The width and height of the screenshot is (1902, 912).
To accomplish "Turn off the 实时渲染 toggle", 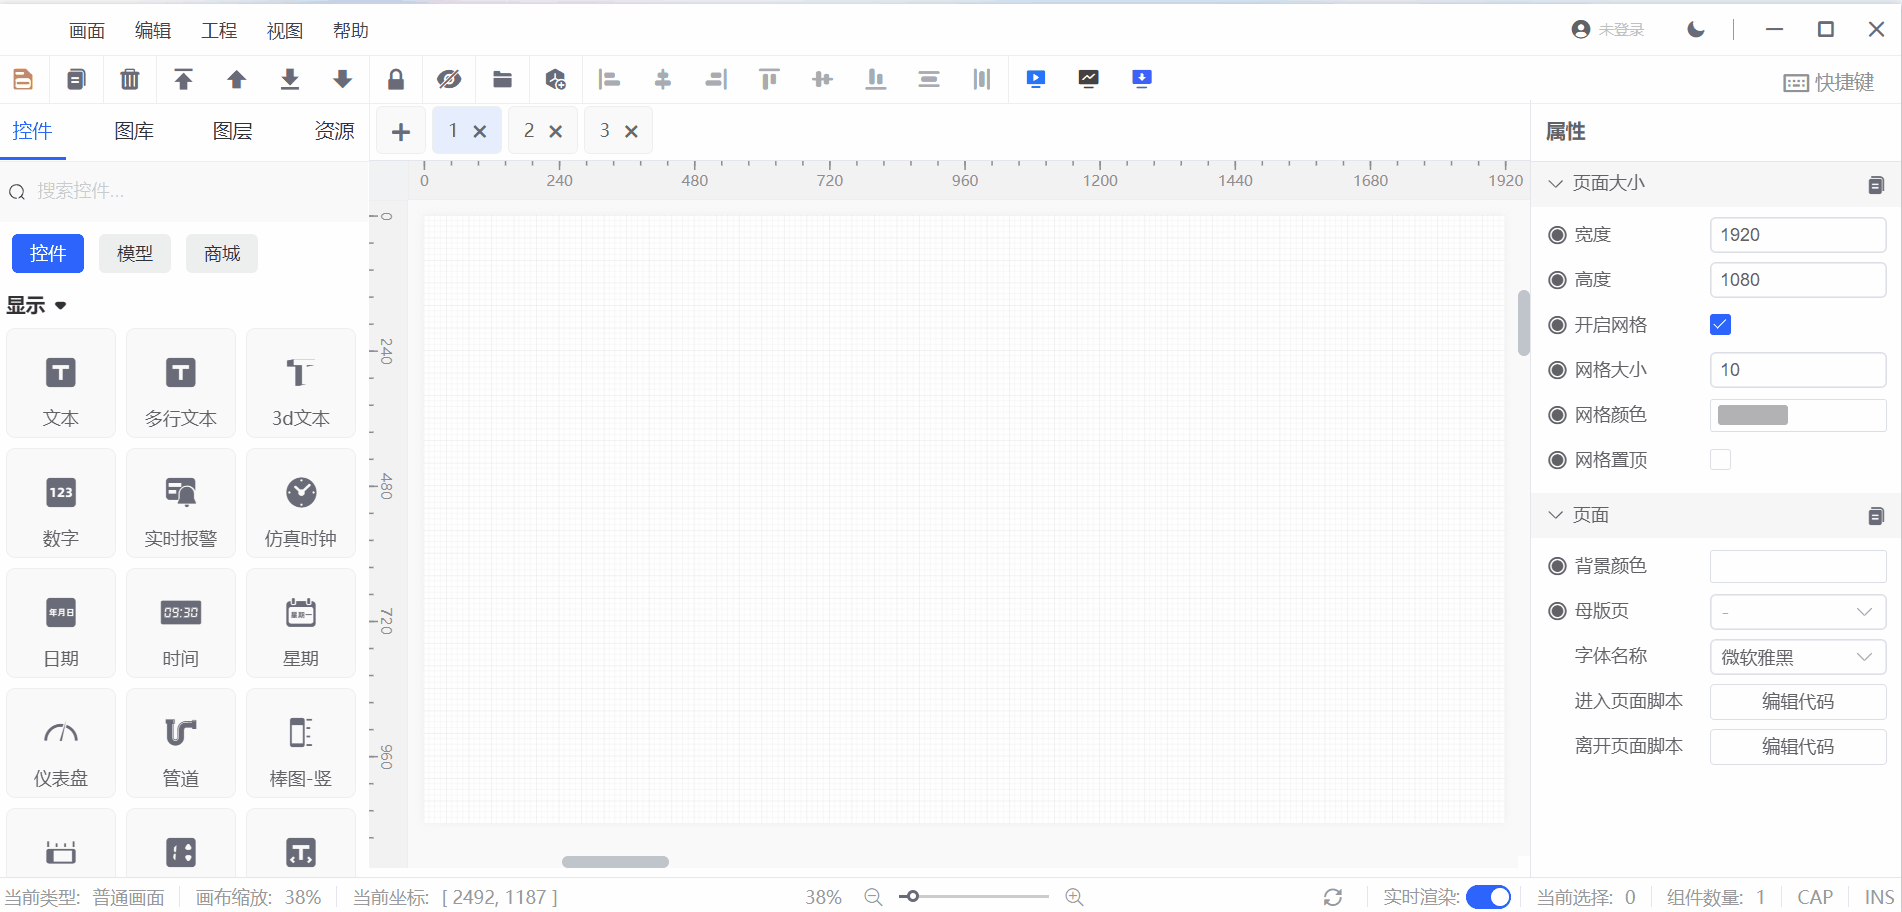I will click(1489, 897).
